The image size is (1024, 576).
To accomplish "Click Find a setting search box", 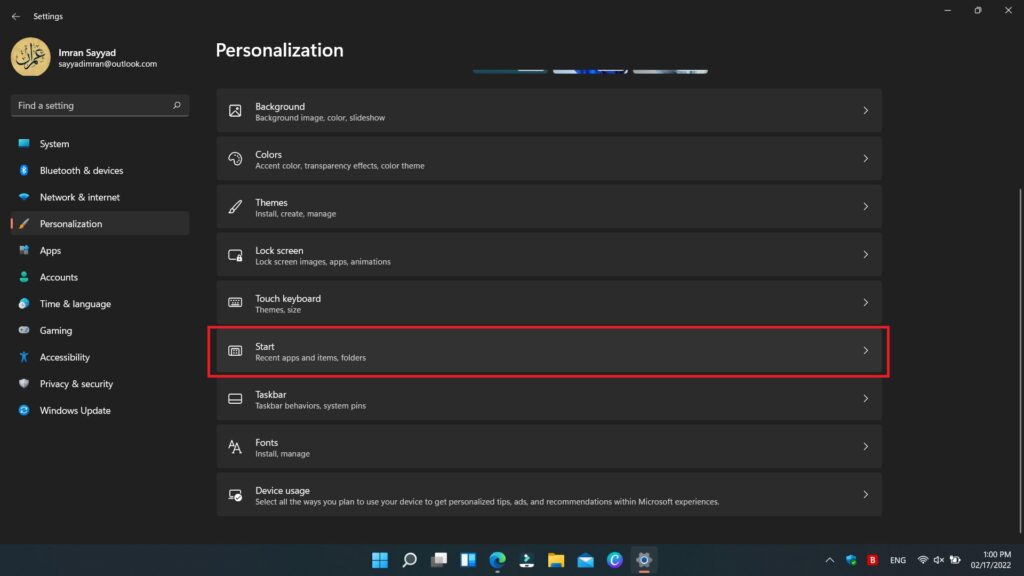I will coord(100,105).
